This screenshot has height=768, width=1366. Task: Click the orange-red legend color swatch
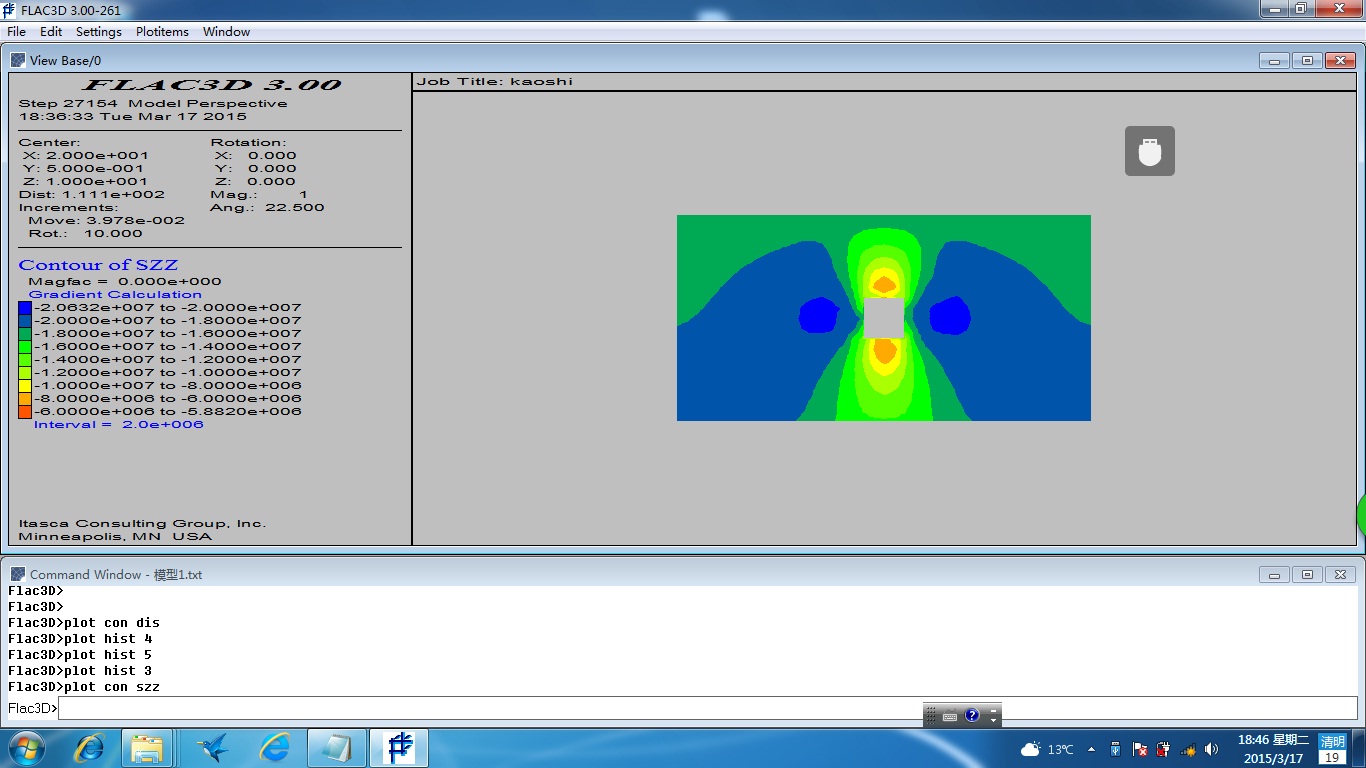[25, 411]
